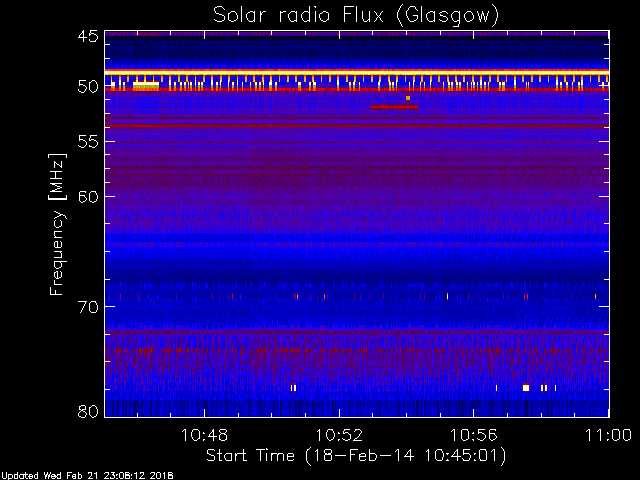Click frequency tick label 70
This screenshot has height=480, width=640.
point(88,307)
